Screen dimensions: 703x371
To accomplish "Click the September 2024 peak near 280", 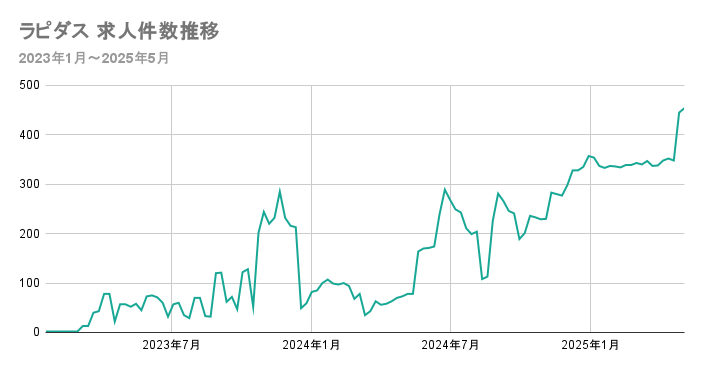I will [x=498, y=193].
